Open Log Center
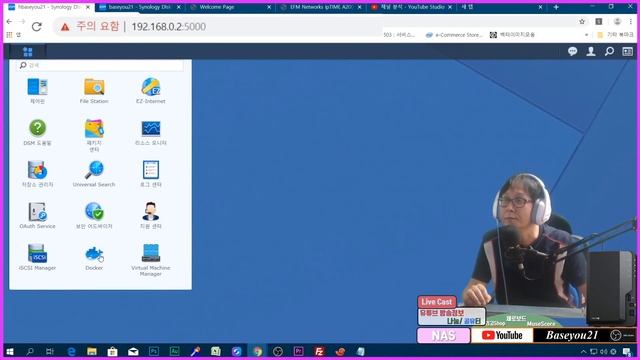The image size is (640, 360). 151,174
